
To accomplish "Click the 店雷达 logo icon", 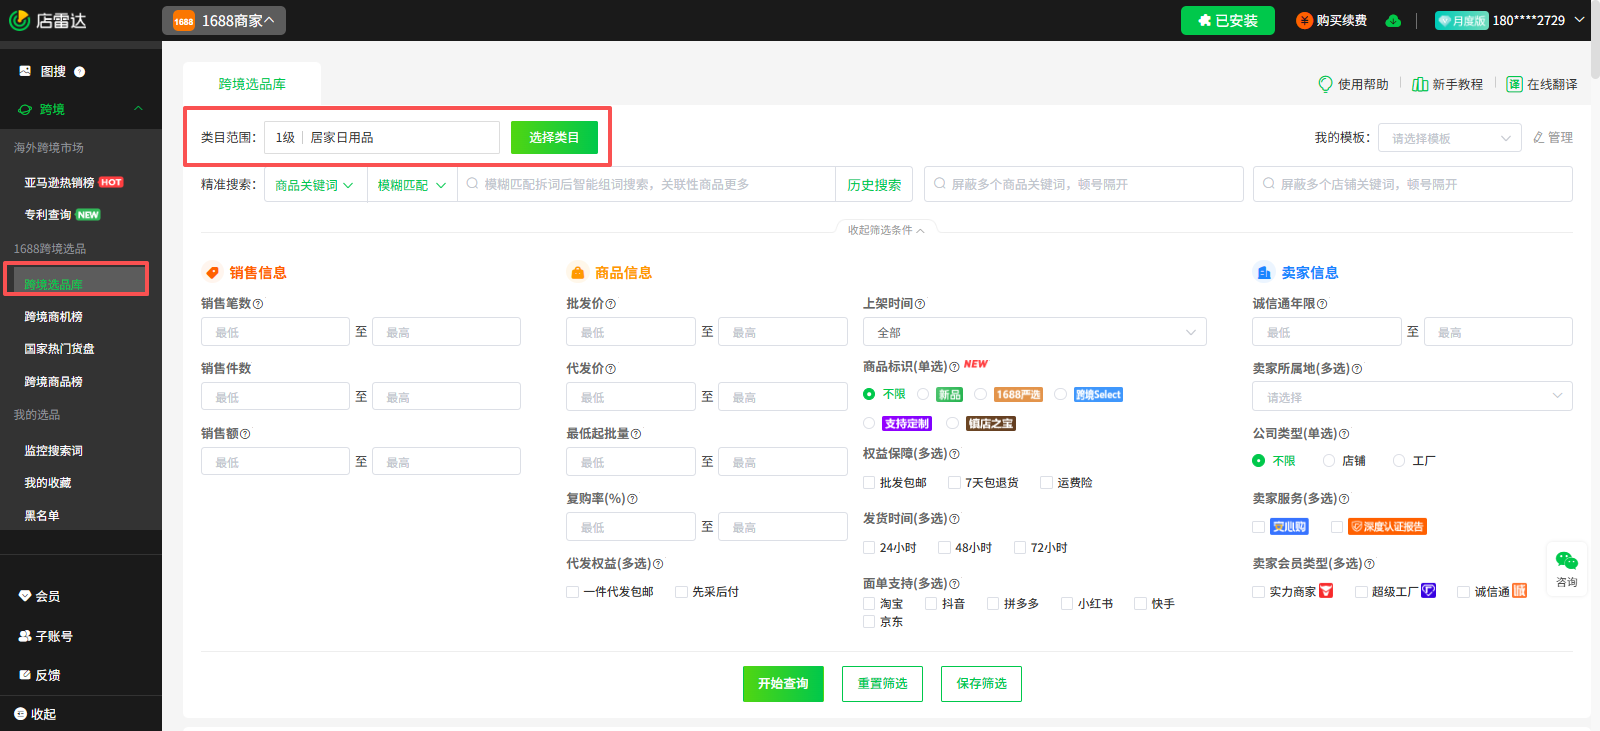I will point(19,20).
